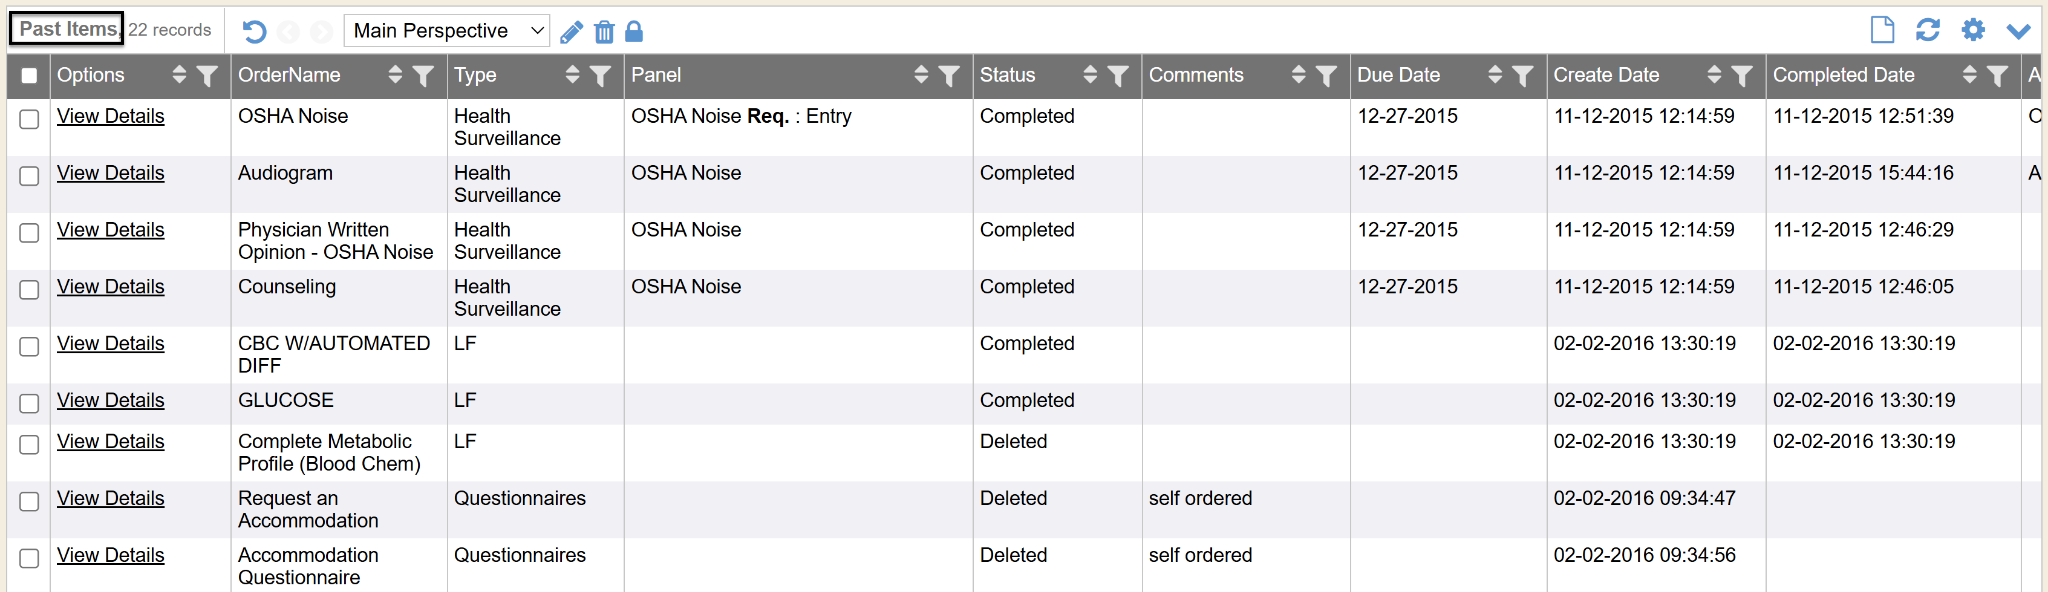2048x592 pixels.
Task: Click the blue padlock icon
Action: (634, 32)
